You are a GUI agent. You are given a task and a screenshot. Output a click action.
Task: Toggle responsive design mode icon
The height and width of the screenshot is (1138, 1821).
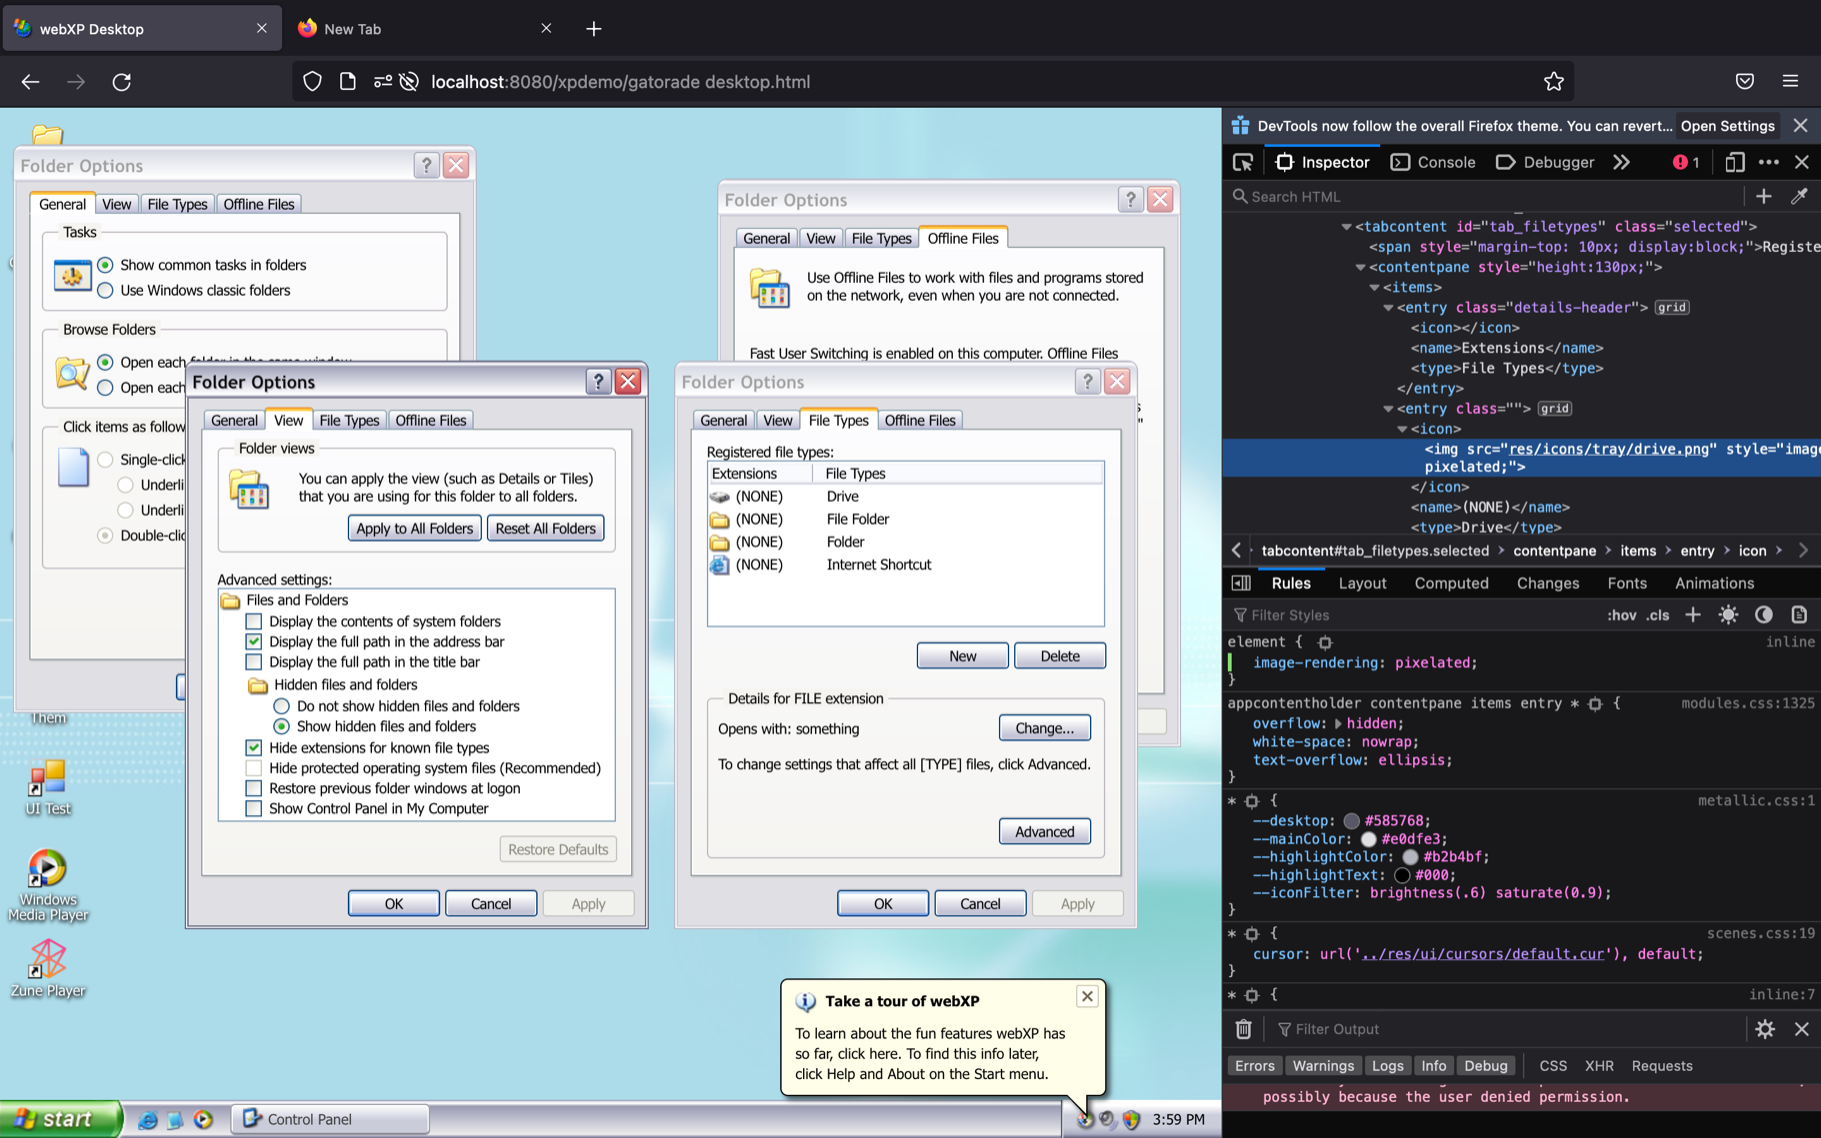pos(1734,162)
